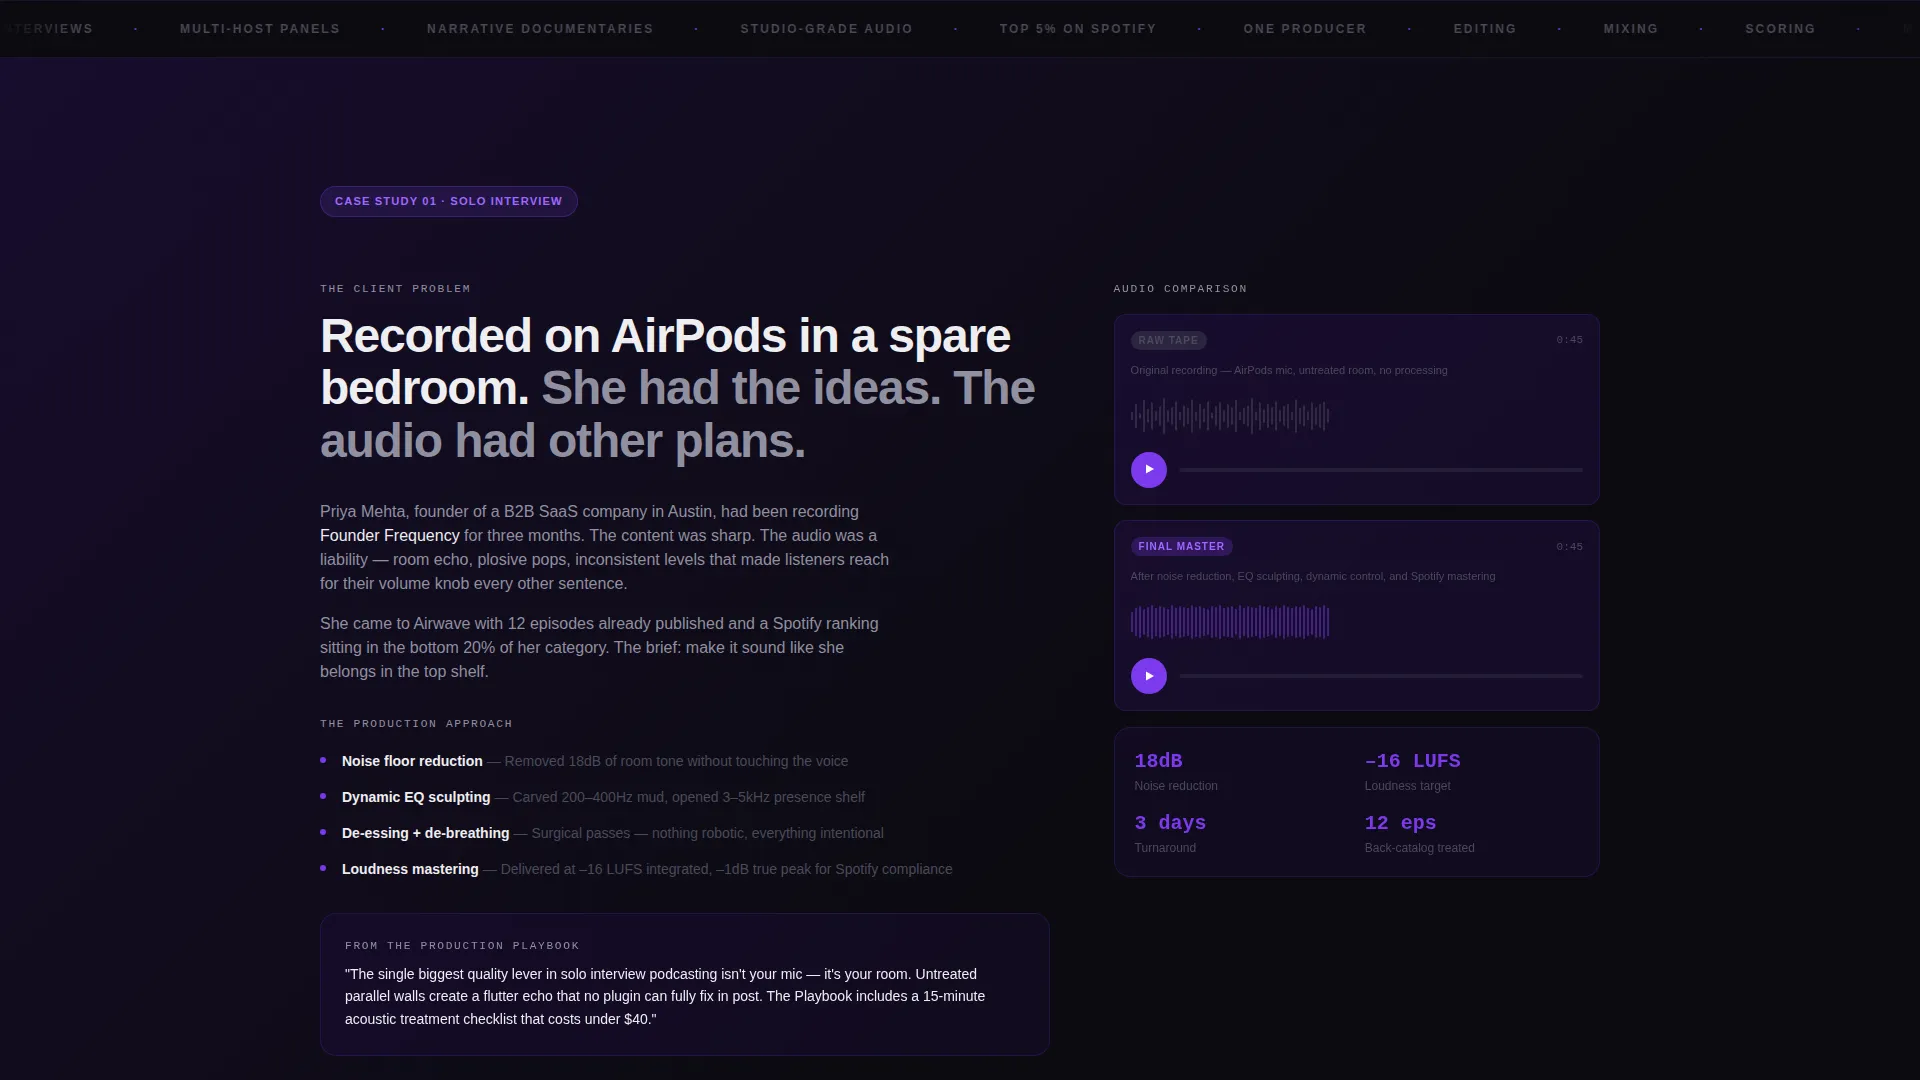Click the Case Study 01 Solo Interview pill

tap(448, 201)
